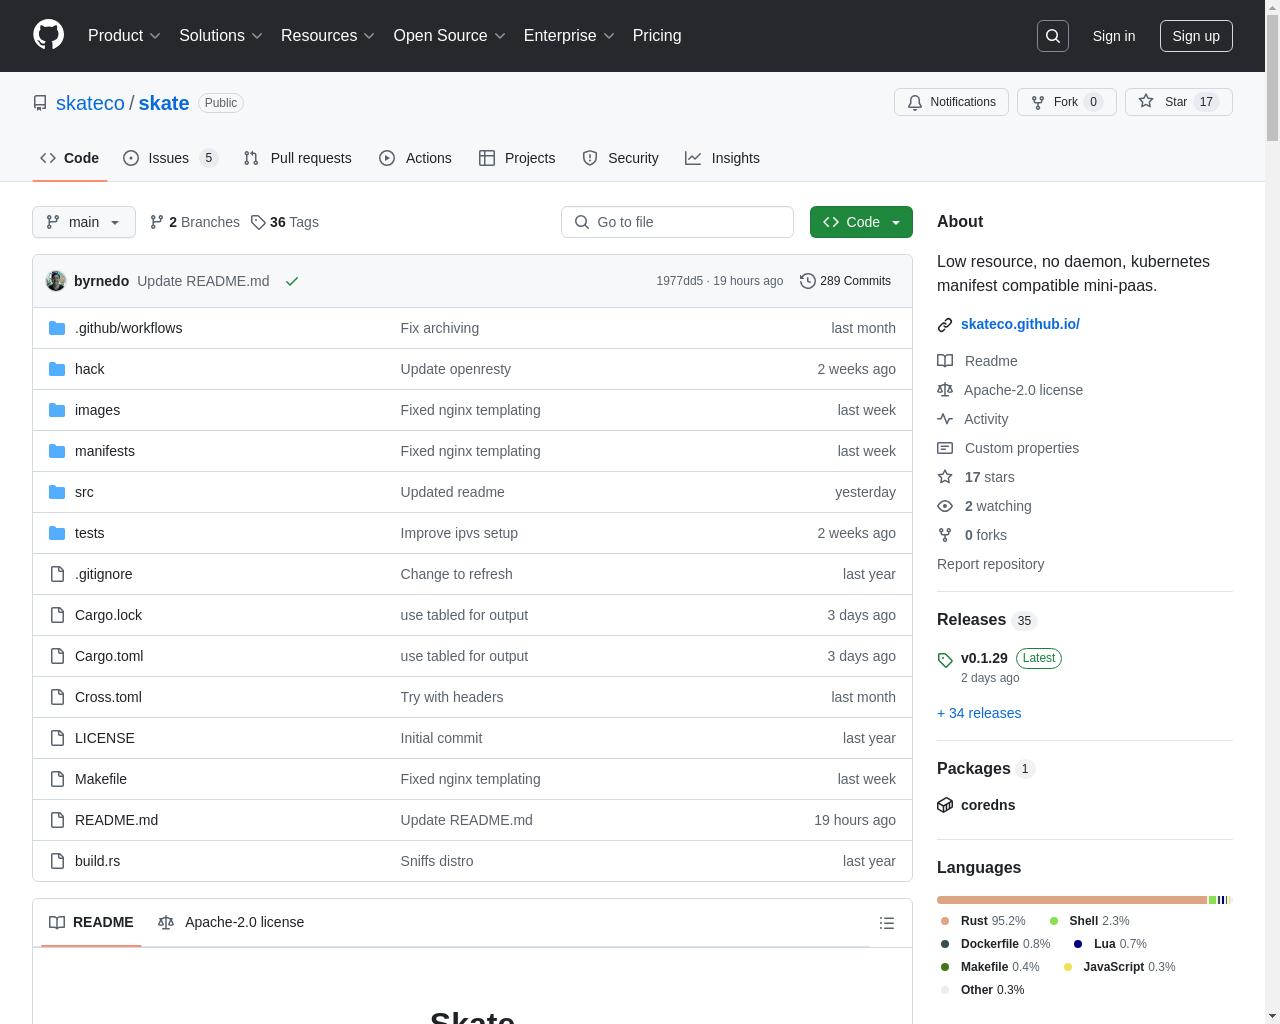Click the Rust segment of the languages bar

(x=1072, y=900)
